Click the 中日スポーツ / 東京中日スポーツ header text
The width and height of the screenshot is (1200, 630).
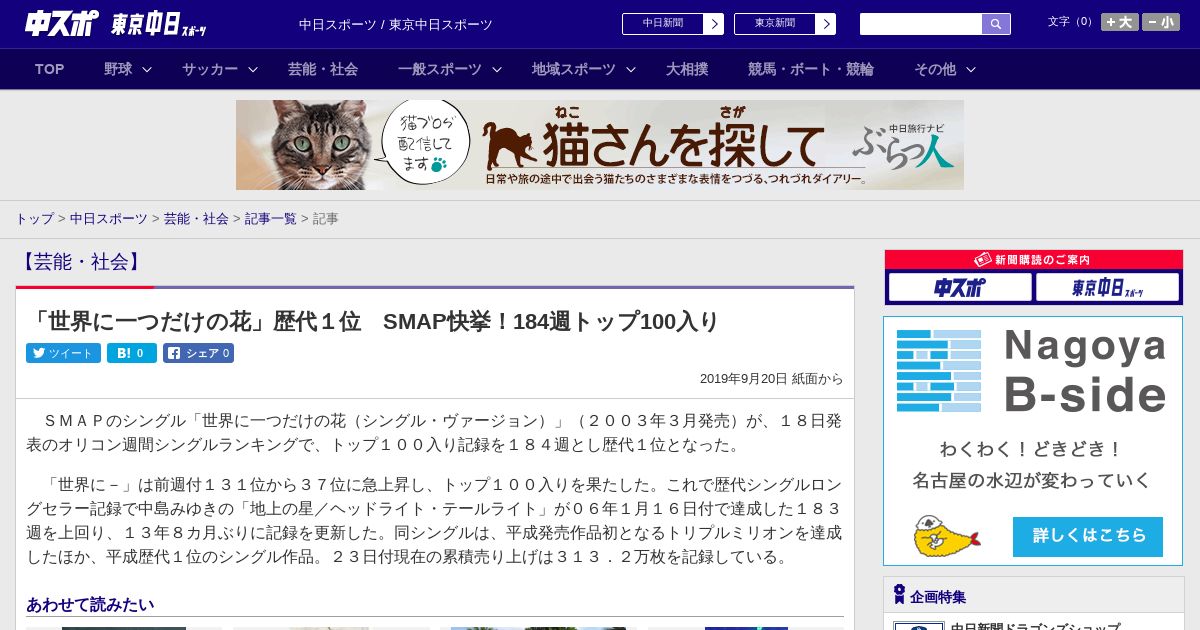(396, 24)
